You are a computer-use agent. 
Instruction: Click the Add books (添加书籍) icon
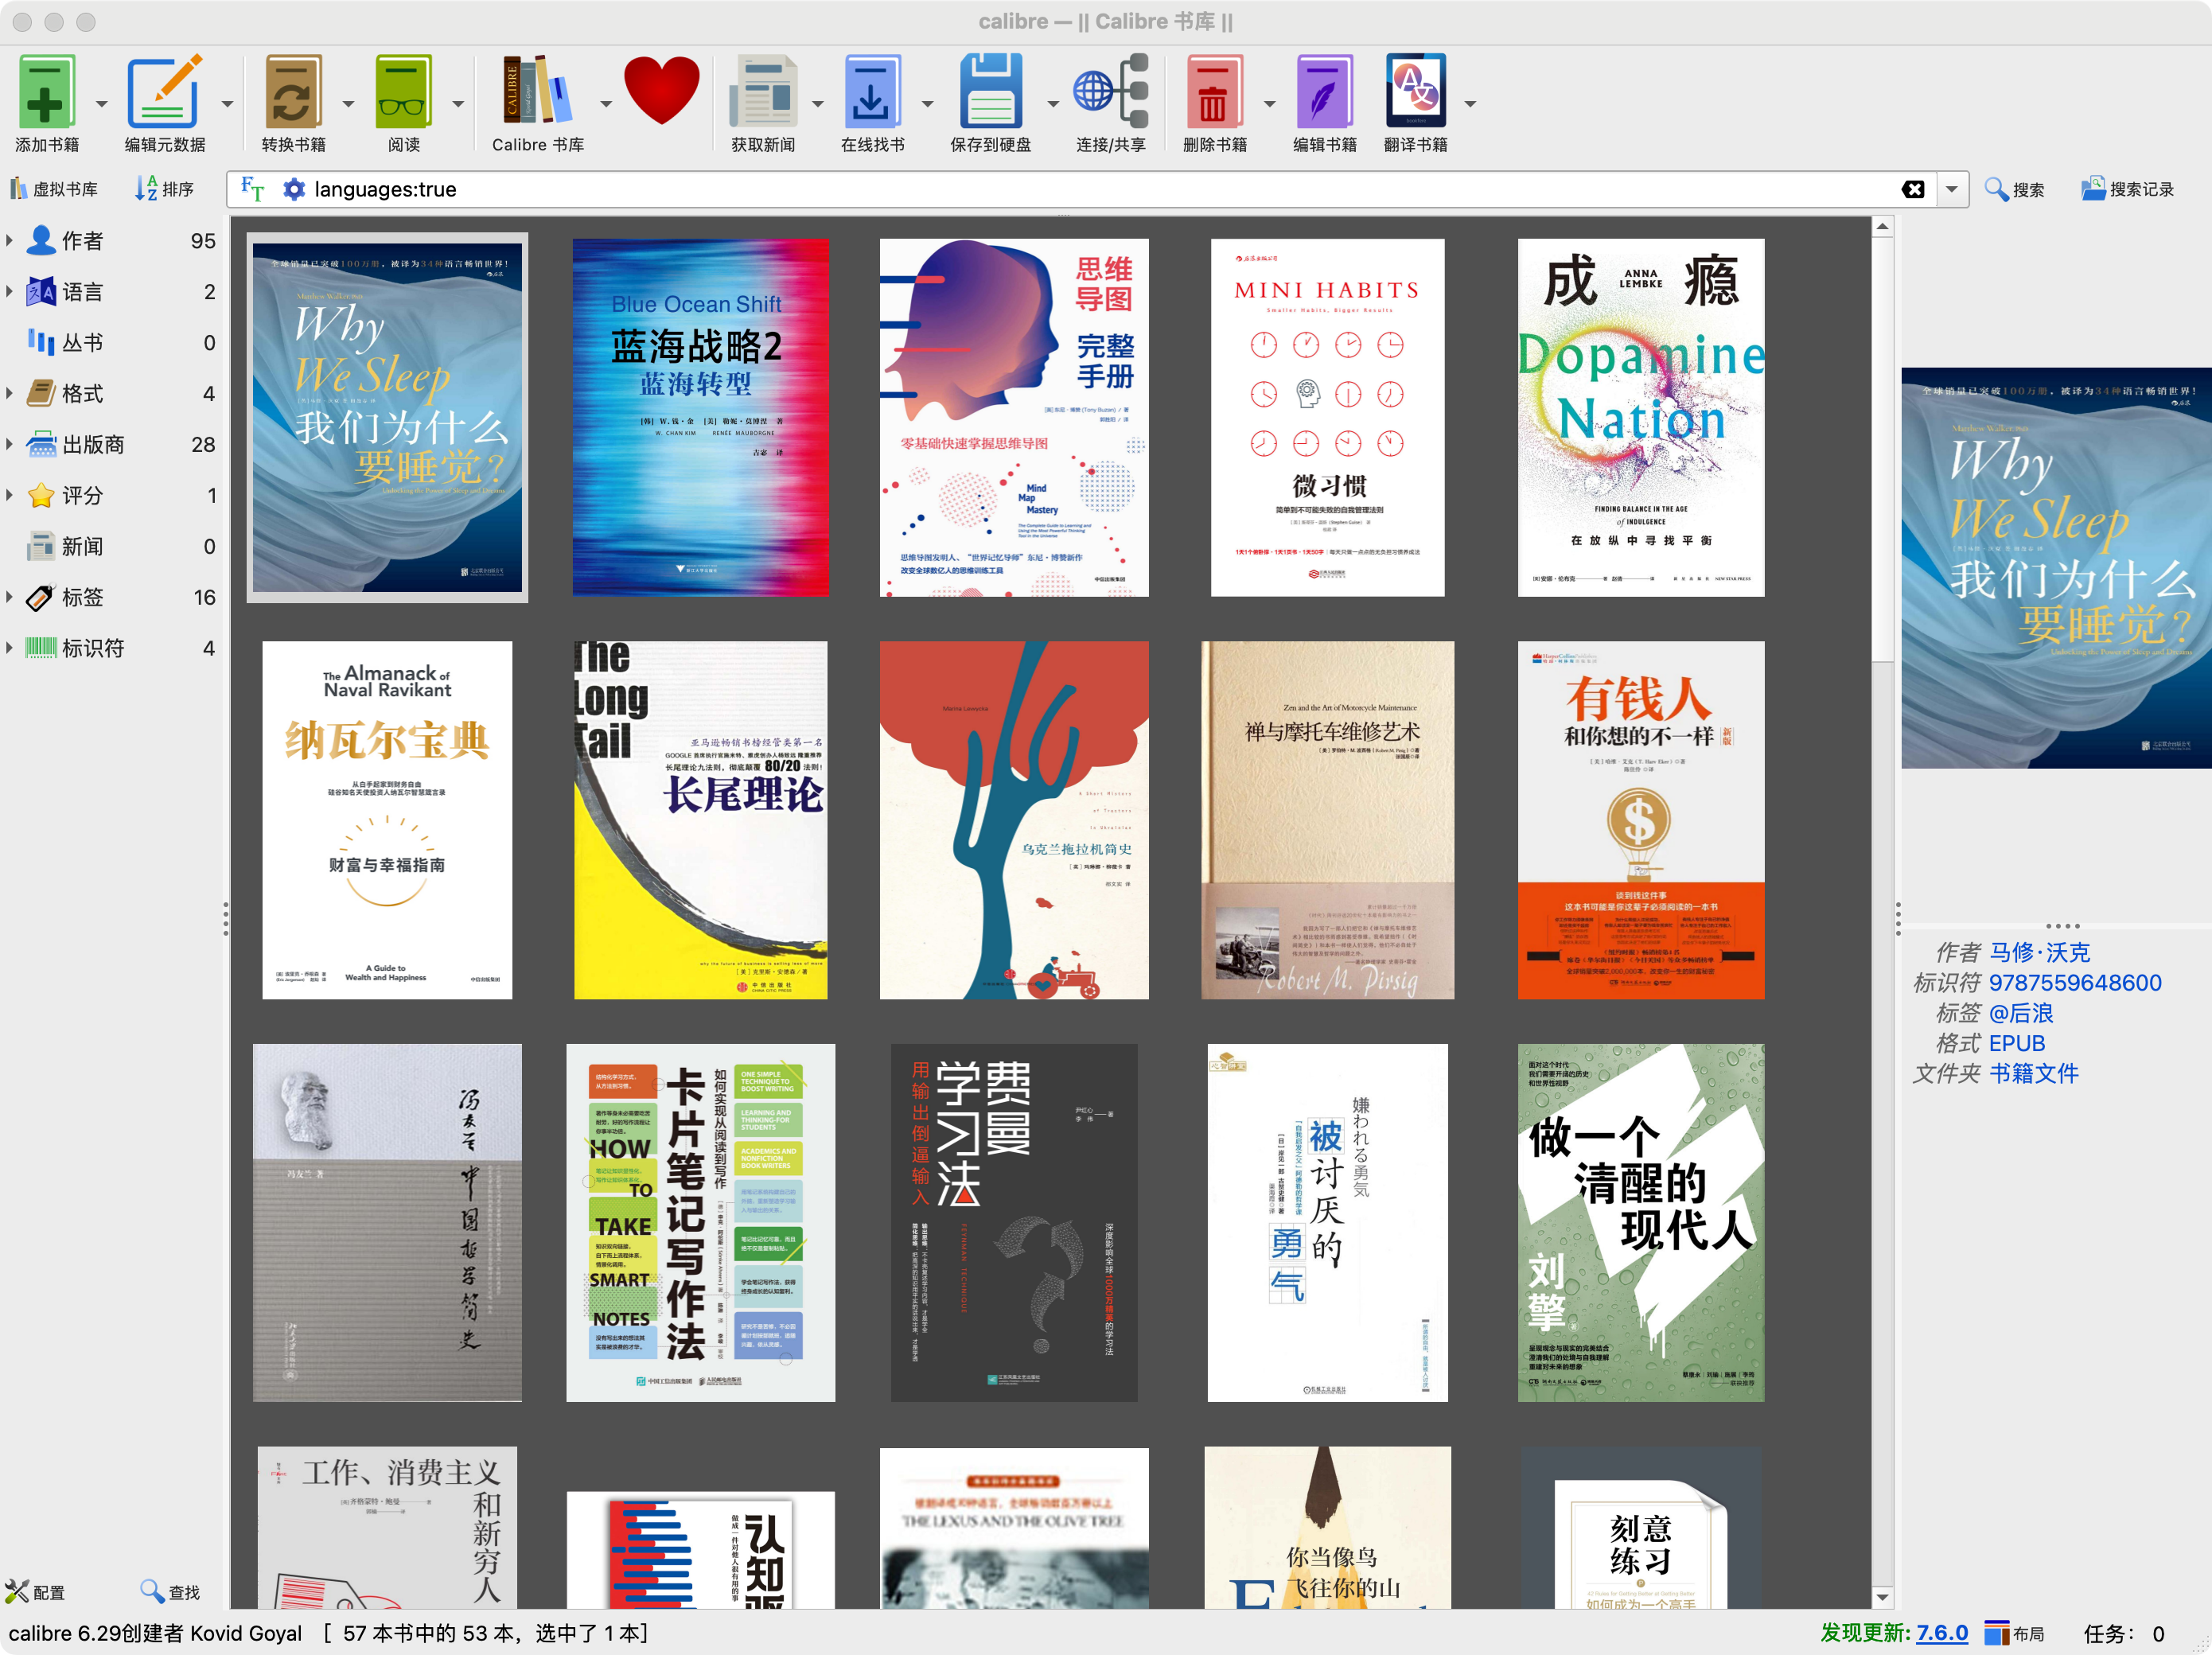(46, 92)
